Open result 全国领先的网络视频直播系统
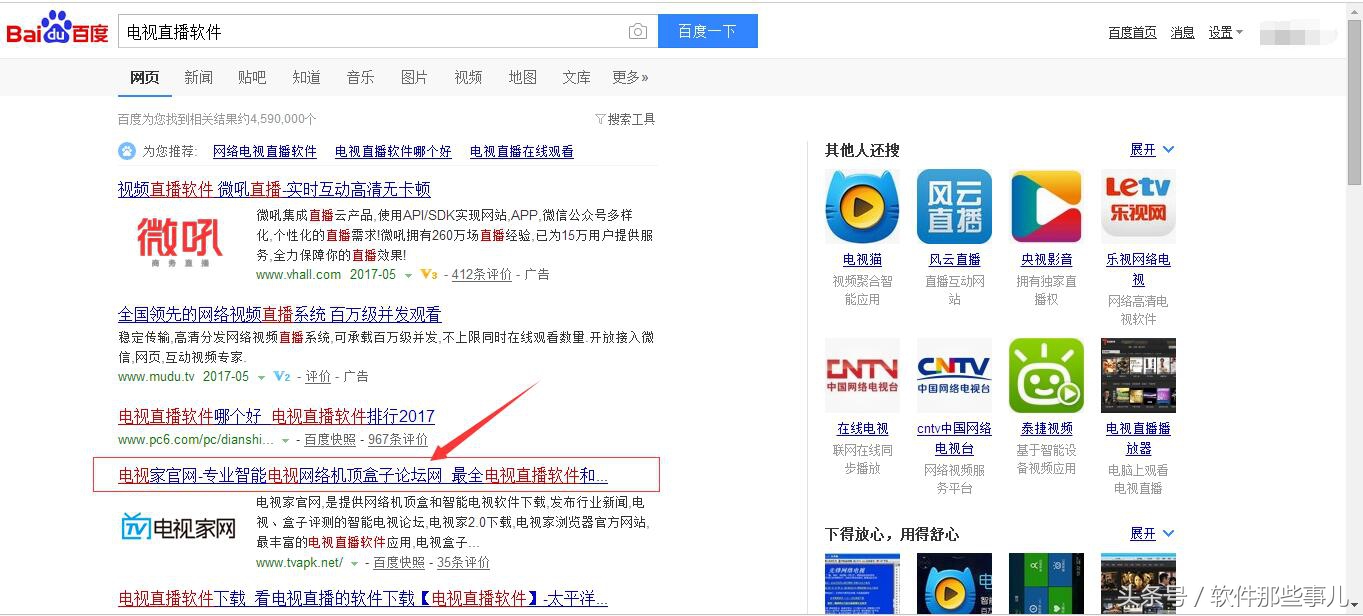 (279, 314)
